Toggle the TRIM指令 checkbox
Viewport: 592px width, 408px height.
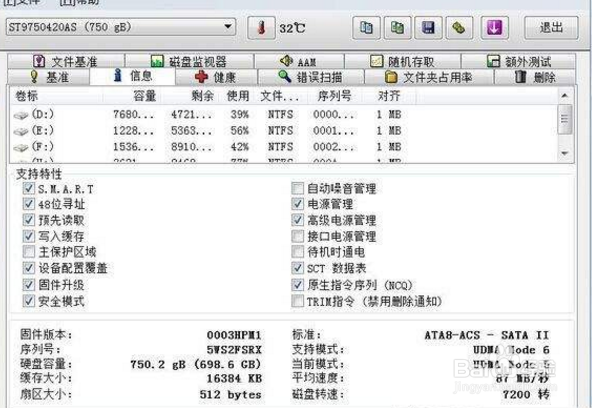click(x=298, y=301)
